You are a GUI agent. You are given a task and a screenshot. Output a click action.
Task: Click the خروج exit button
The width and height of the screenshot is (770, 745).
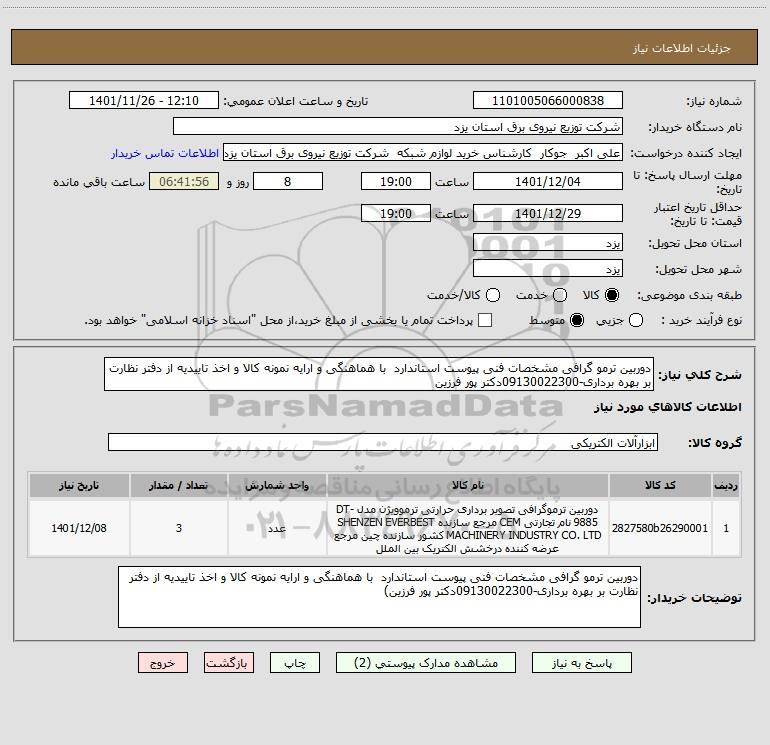(163, 663)
